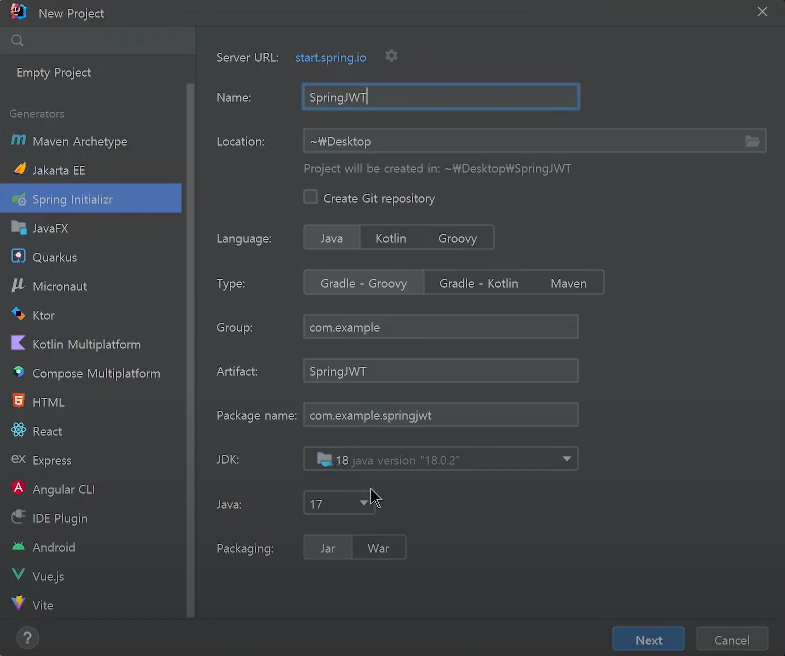
Task: Select Kotlin Multiplatform label in list
Action: 87,345
